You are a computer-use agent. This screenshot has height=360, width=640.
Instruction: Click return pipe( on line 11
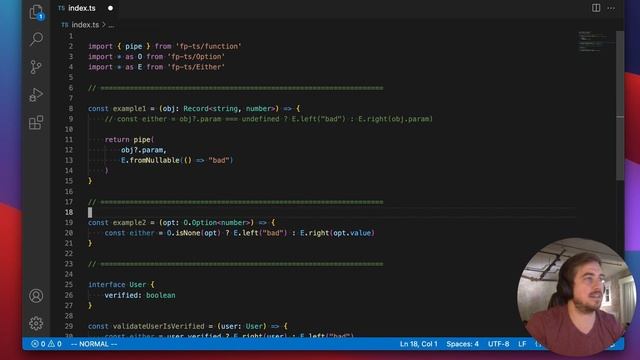click(129, 140)
